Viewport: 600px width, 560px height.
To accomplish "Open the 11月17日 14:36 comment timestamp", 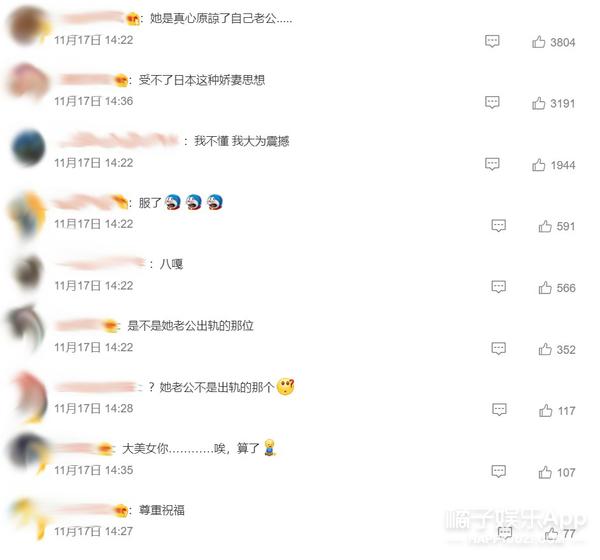I will 93,101.
